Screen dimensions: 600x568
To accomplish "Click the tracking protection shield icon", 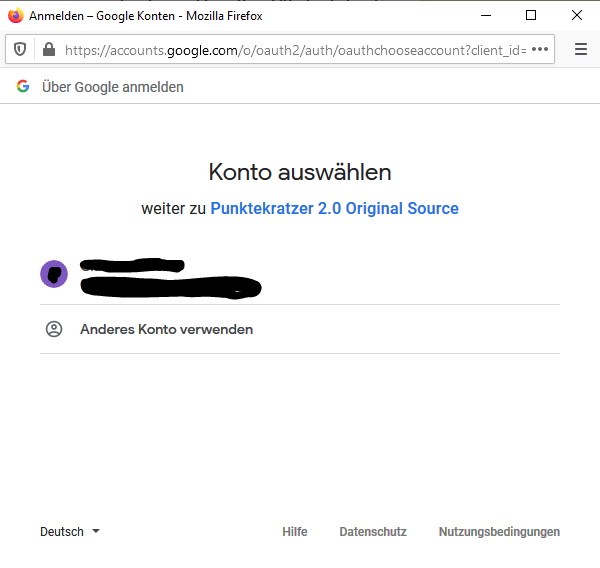I will pyautogui.click(x=20, y=49).
